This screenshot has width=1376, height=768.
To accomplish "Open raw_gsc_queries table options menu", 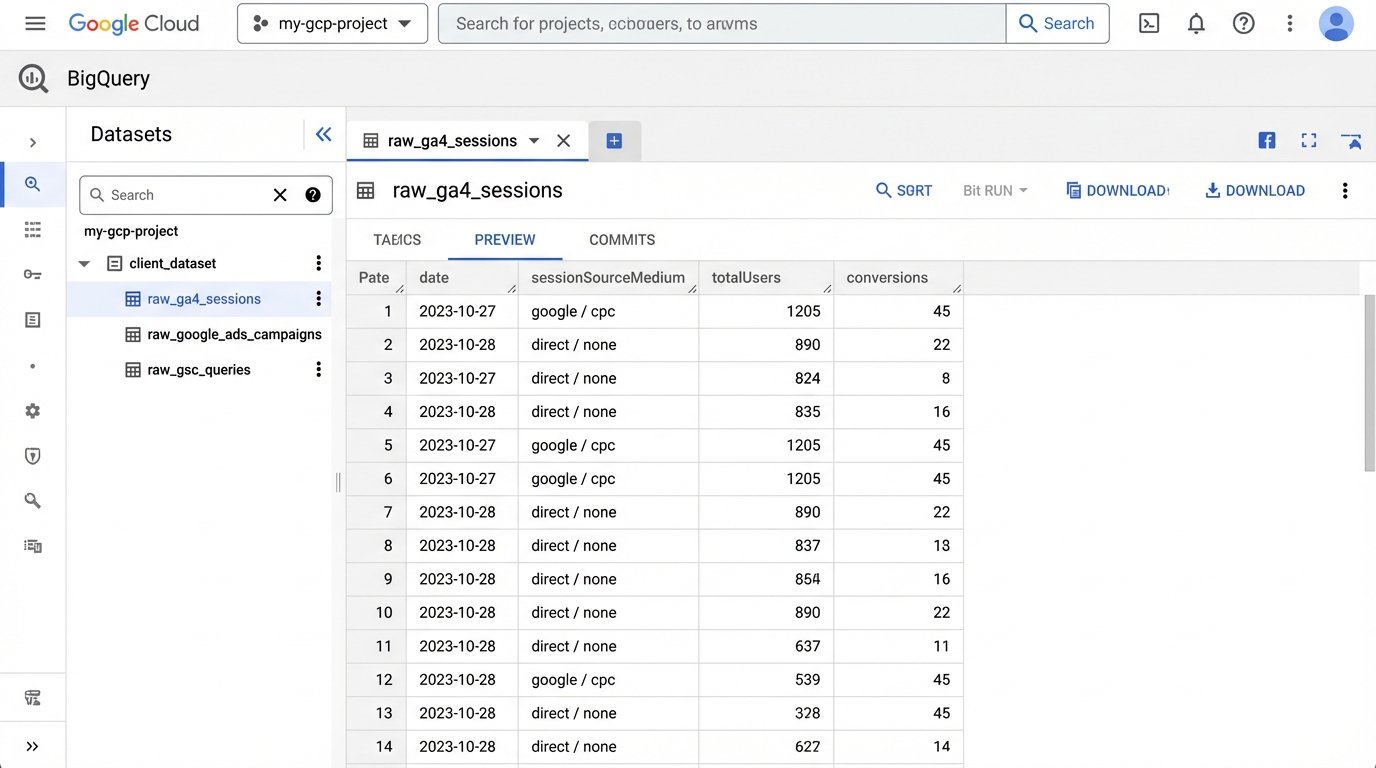I will tap(318, 369).
